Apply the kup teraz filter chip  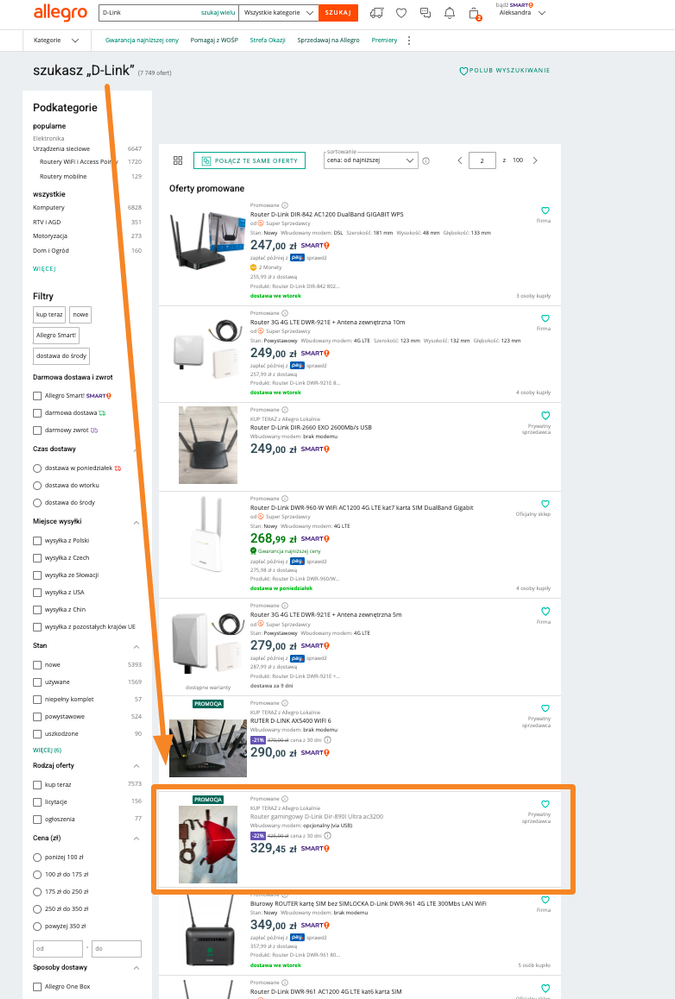49,315
